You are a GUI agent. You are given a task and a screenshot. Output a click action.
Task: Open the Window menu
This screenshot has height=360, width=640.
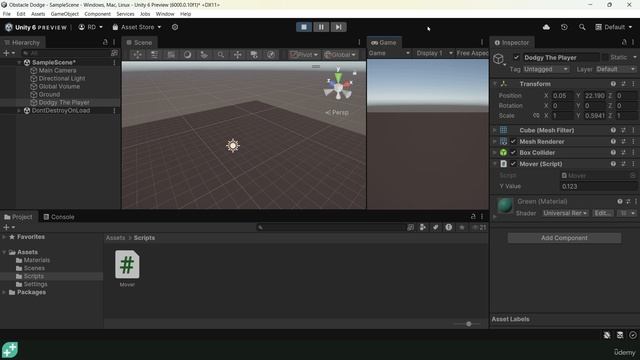tap(165, 14)
